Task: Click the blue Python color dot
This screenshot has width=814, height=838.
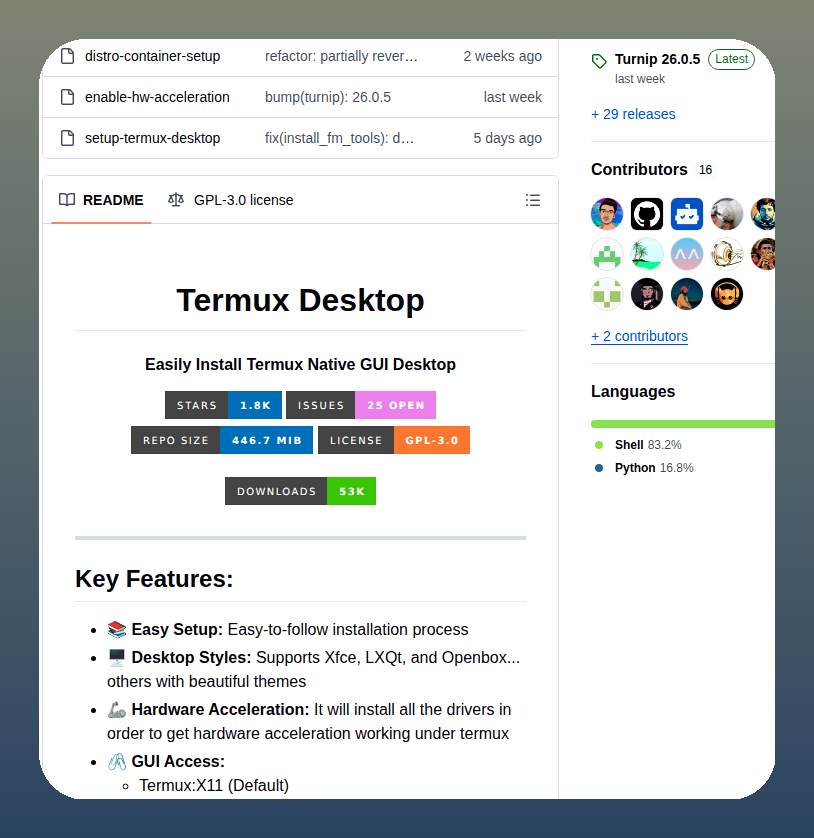Action: [599, 468]
